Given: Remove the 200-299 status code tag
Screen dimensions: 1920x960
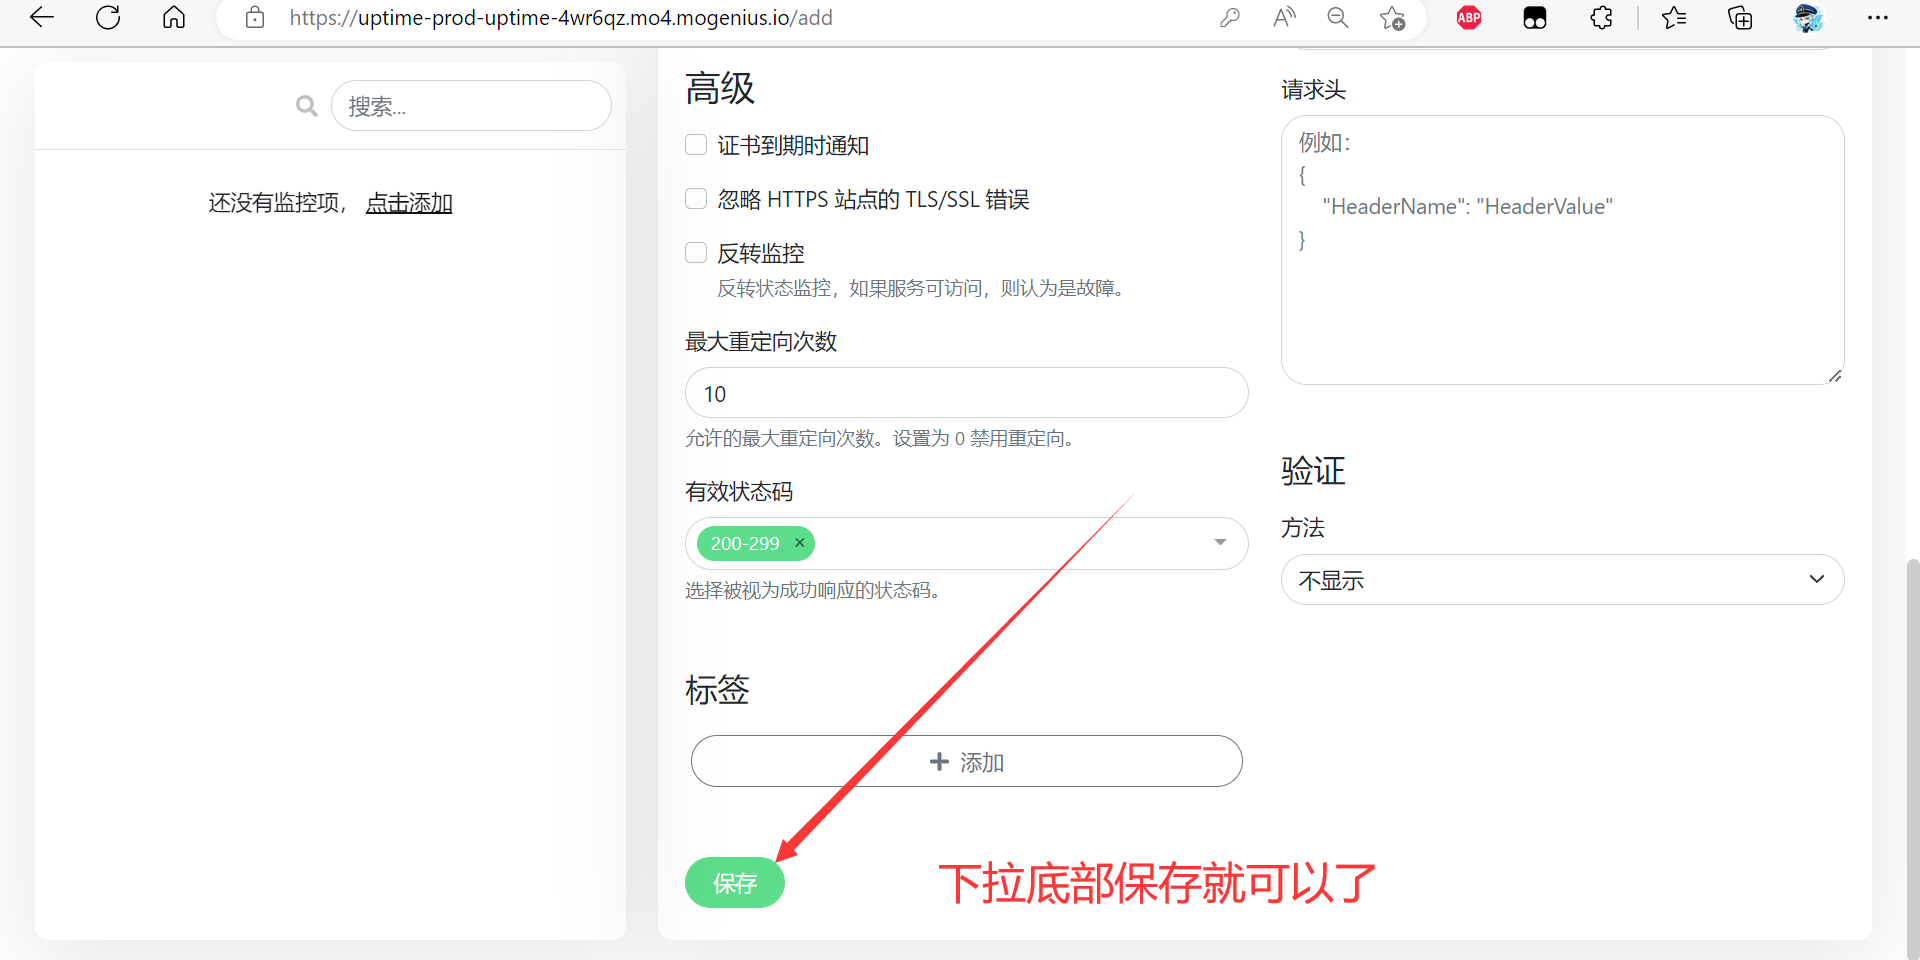Looking at the screenshot, I should tap(799, 543).
